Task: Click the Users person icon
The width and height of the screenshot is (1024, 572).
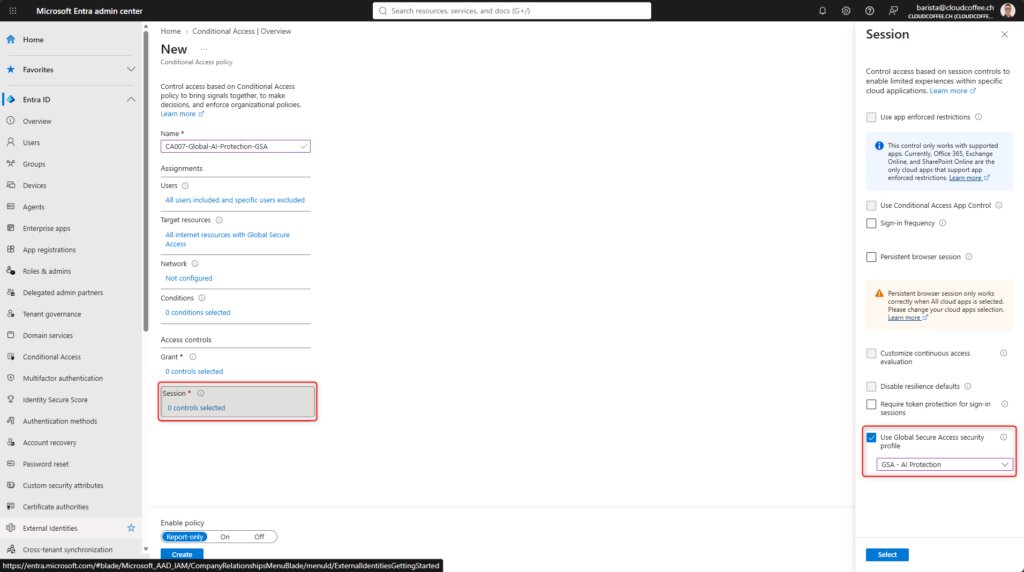Action: (x=10, y=142)
